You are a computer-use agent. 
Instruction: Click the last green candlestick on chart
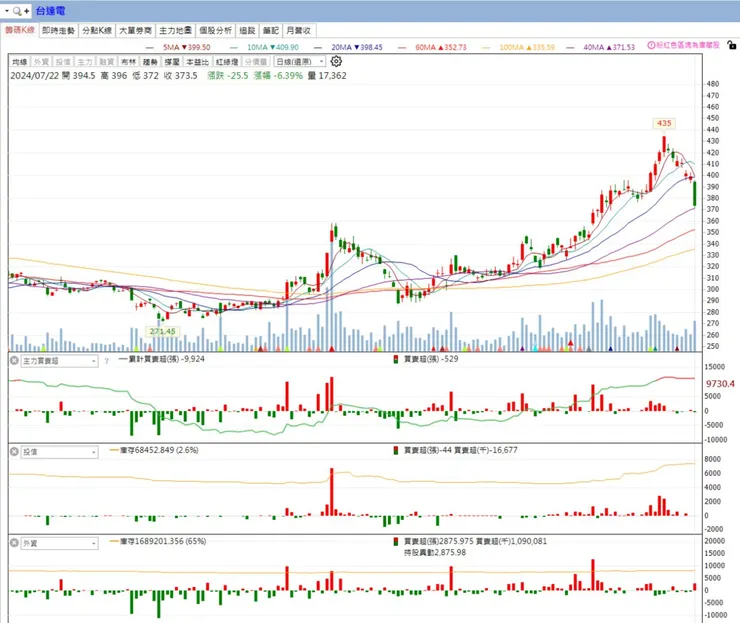695,194
